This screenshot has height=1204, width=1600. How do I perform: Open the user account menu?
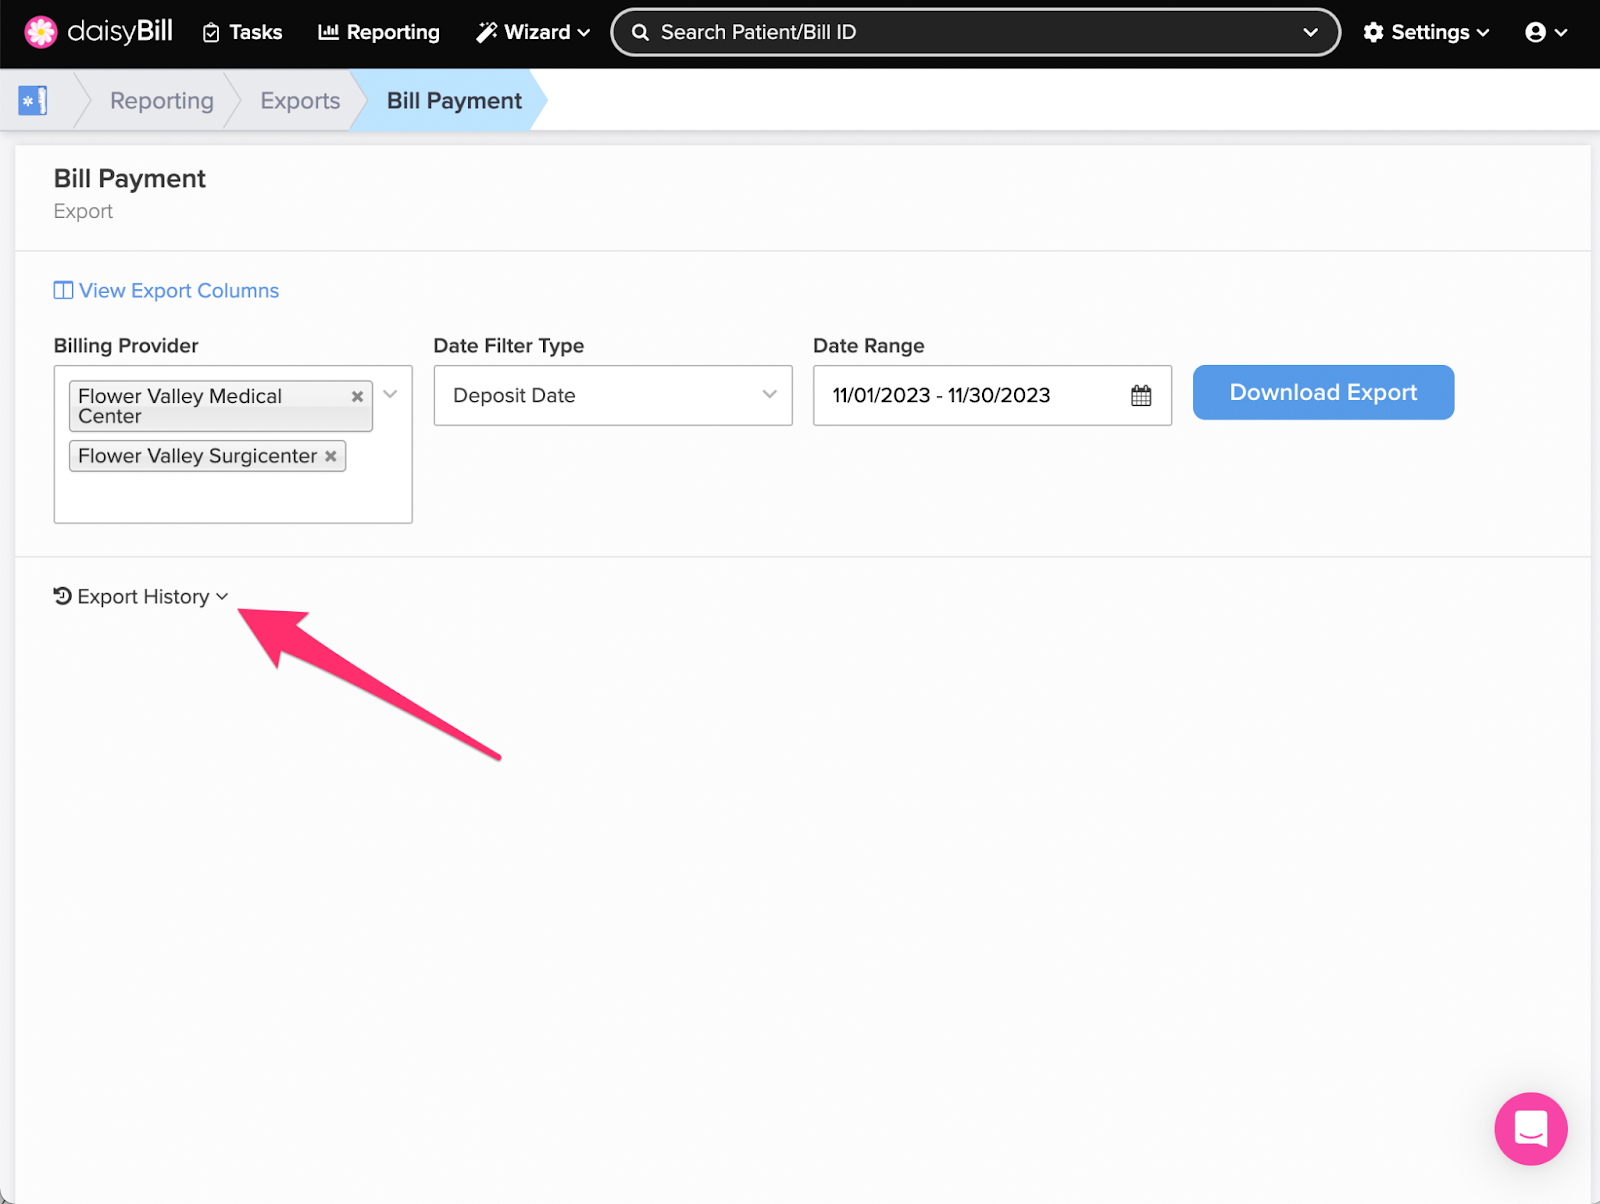[1546, 32]
